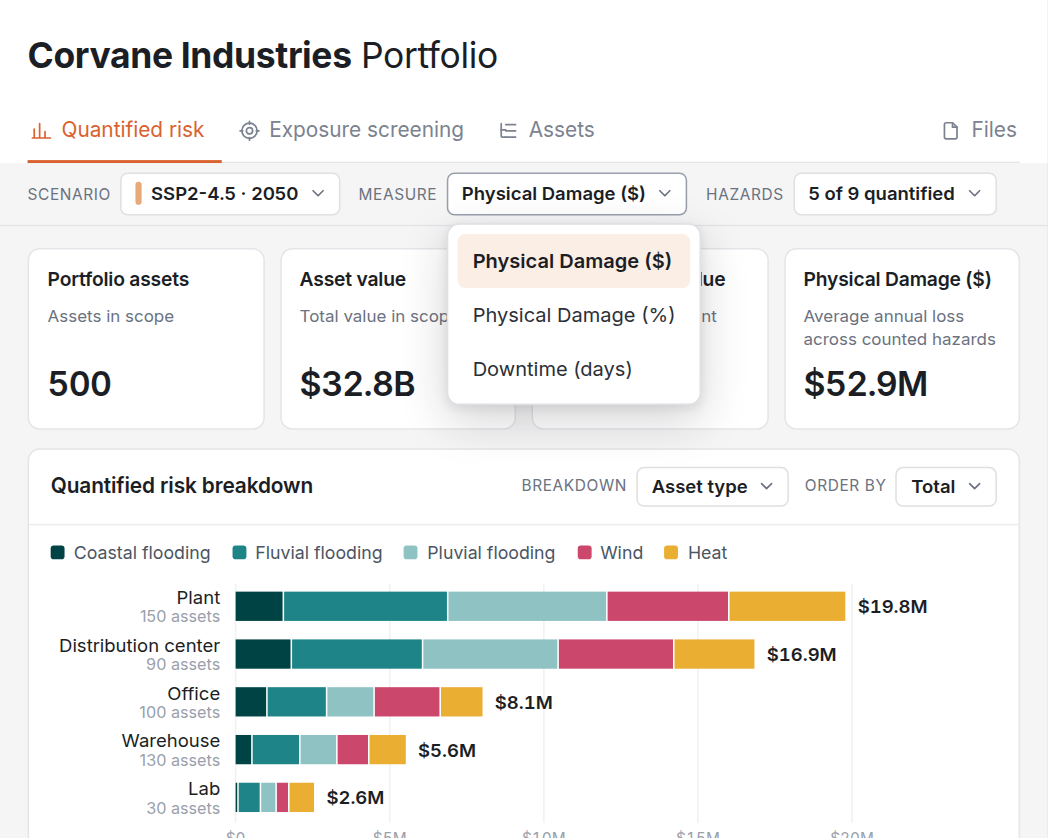
Task: Choose Physical Damage (%) in the measure menu
Action: 573,315
